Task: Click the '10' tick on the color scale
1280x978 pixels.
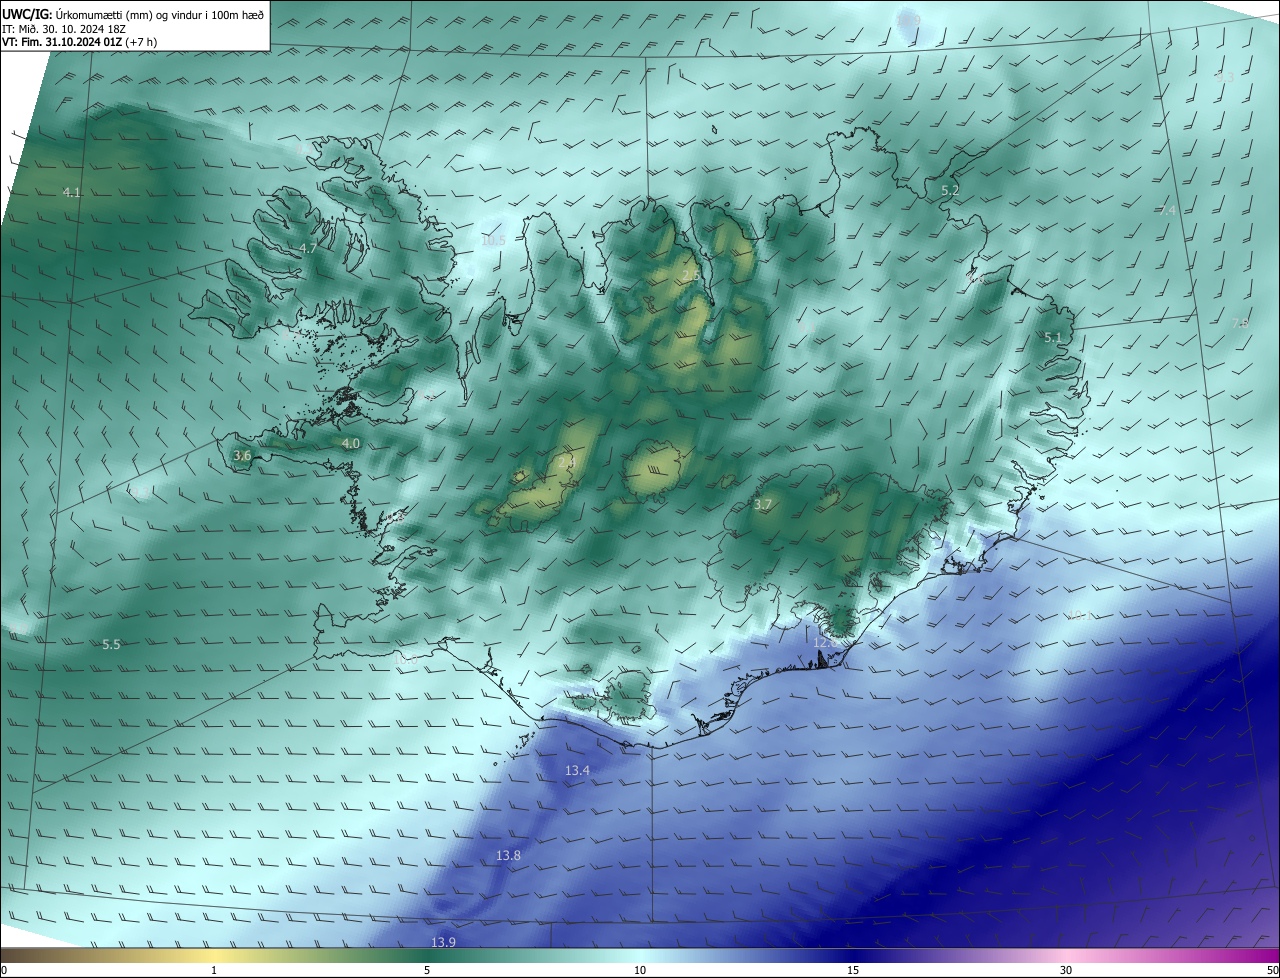Action: pyautogui.click(x=640, y=970)
